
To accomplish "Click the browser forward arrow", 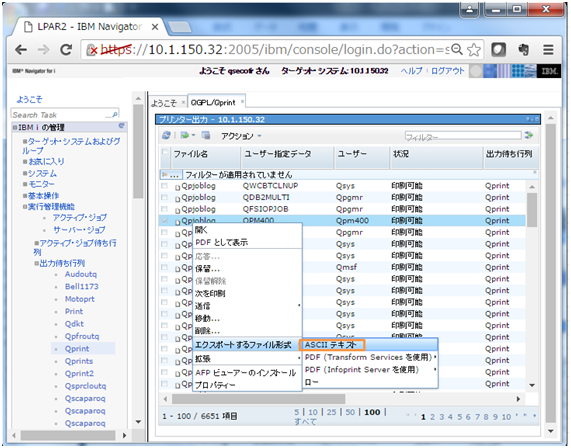I will (44, 50).
